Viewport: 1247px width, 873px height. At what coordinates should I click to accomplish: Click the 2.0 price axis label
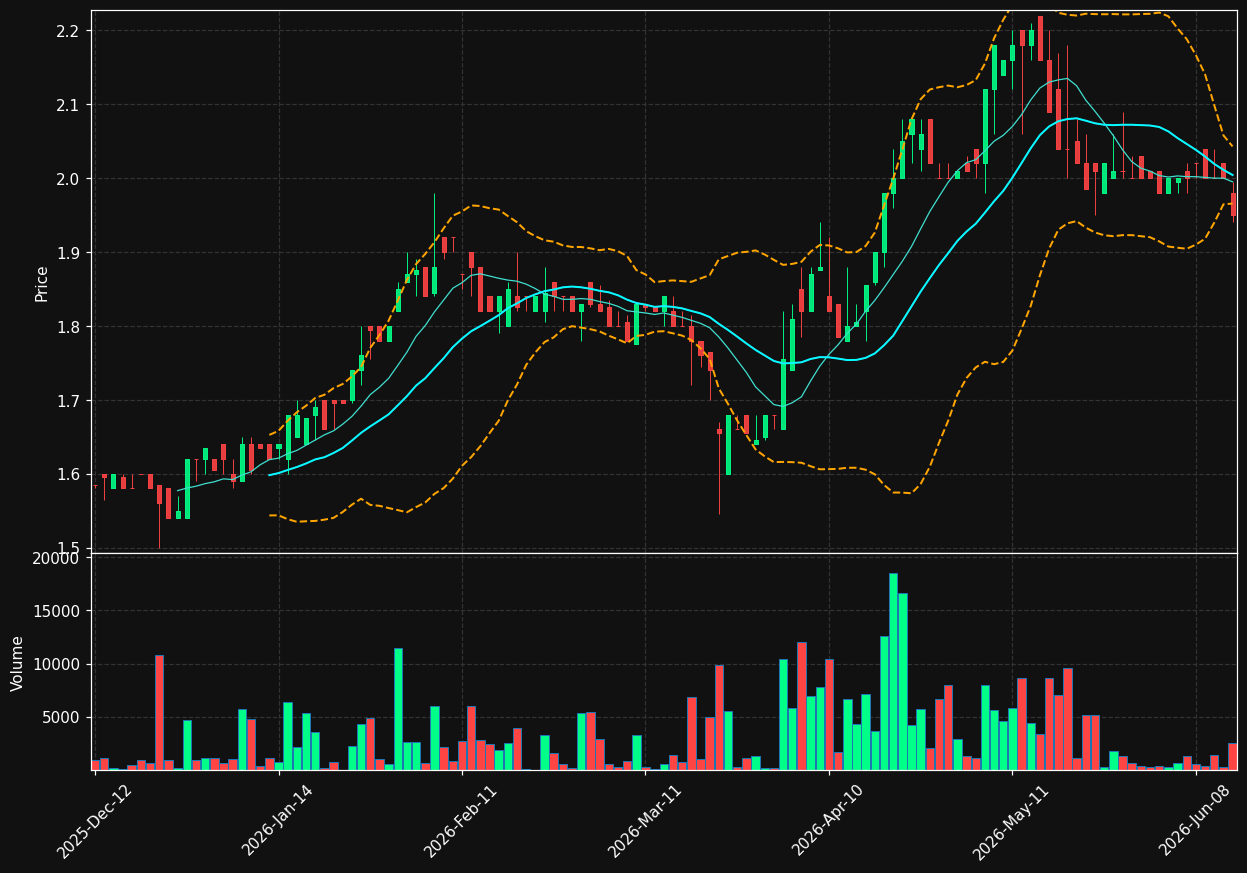pos(69,179)
